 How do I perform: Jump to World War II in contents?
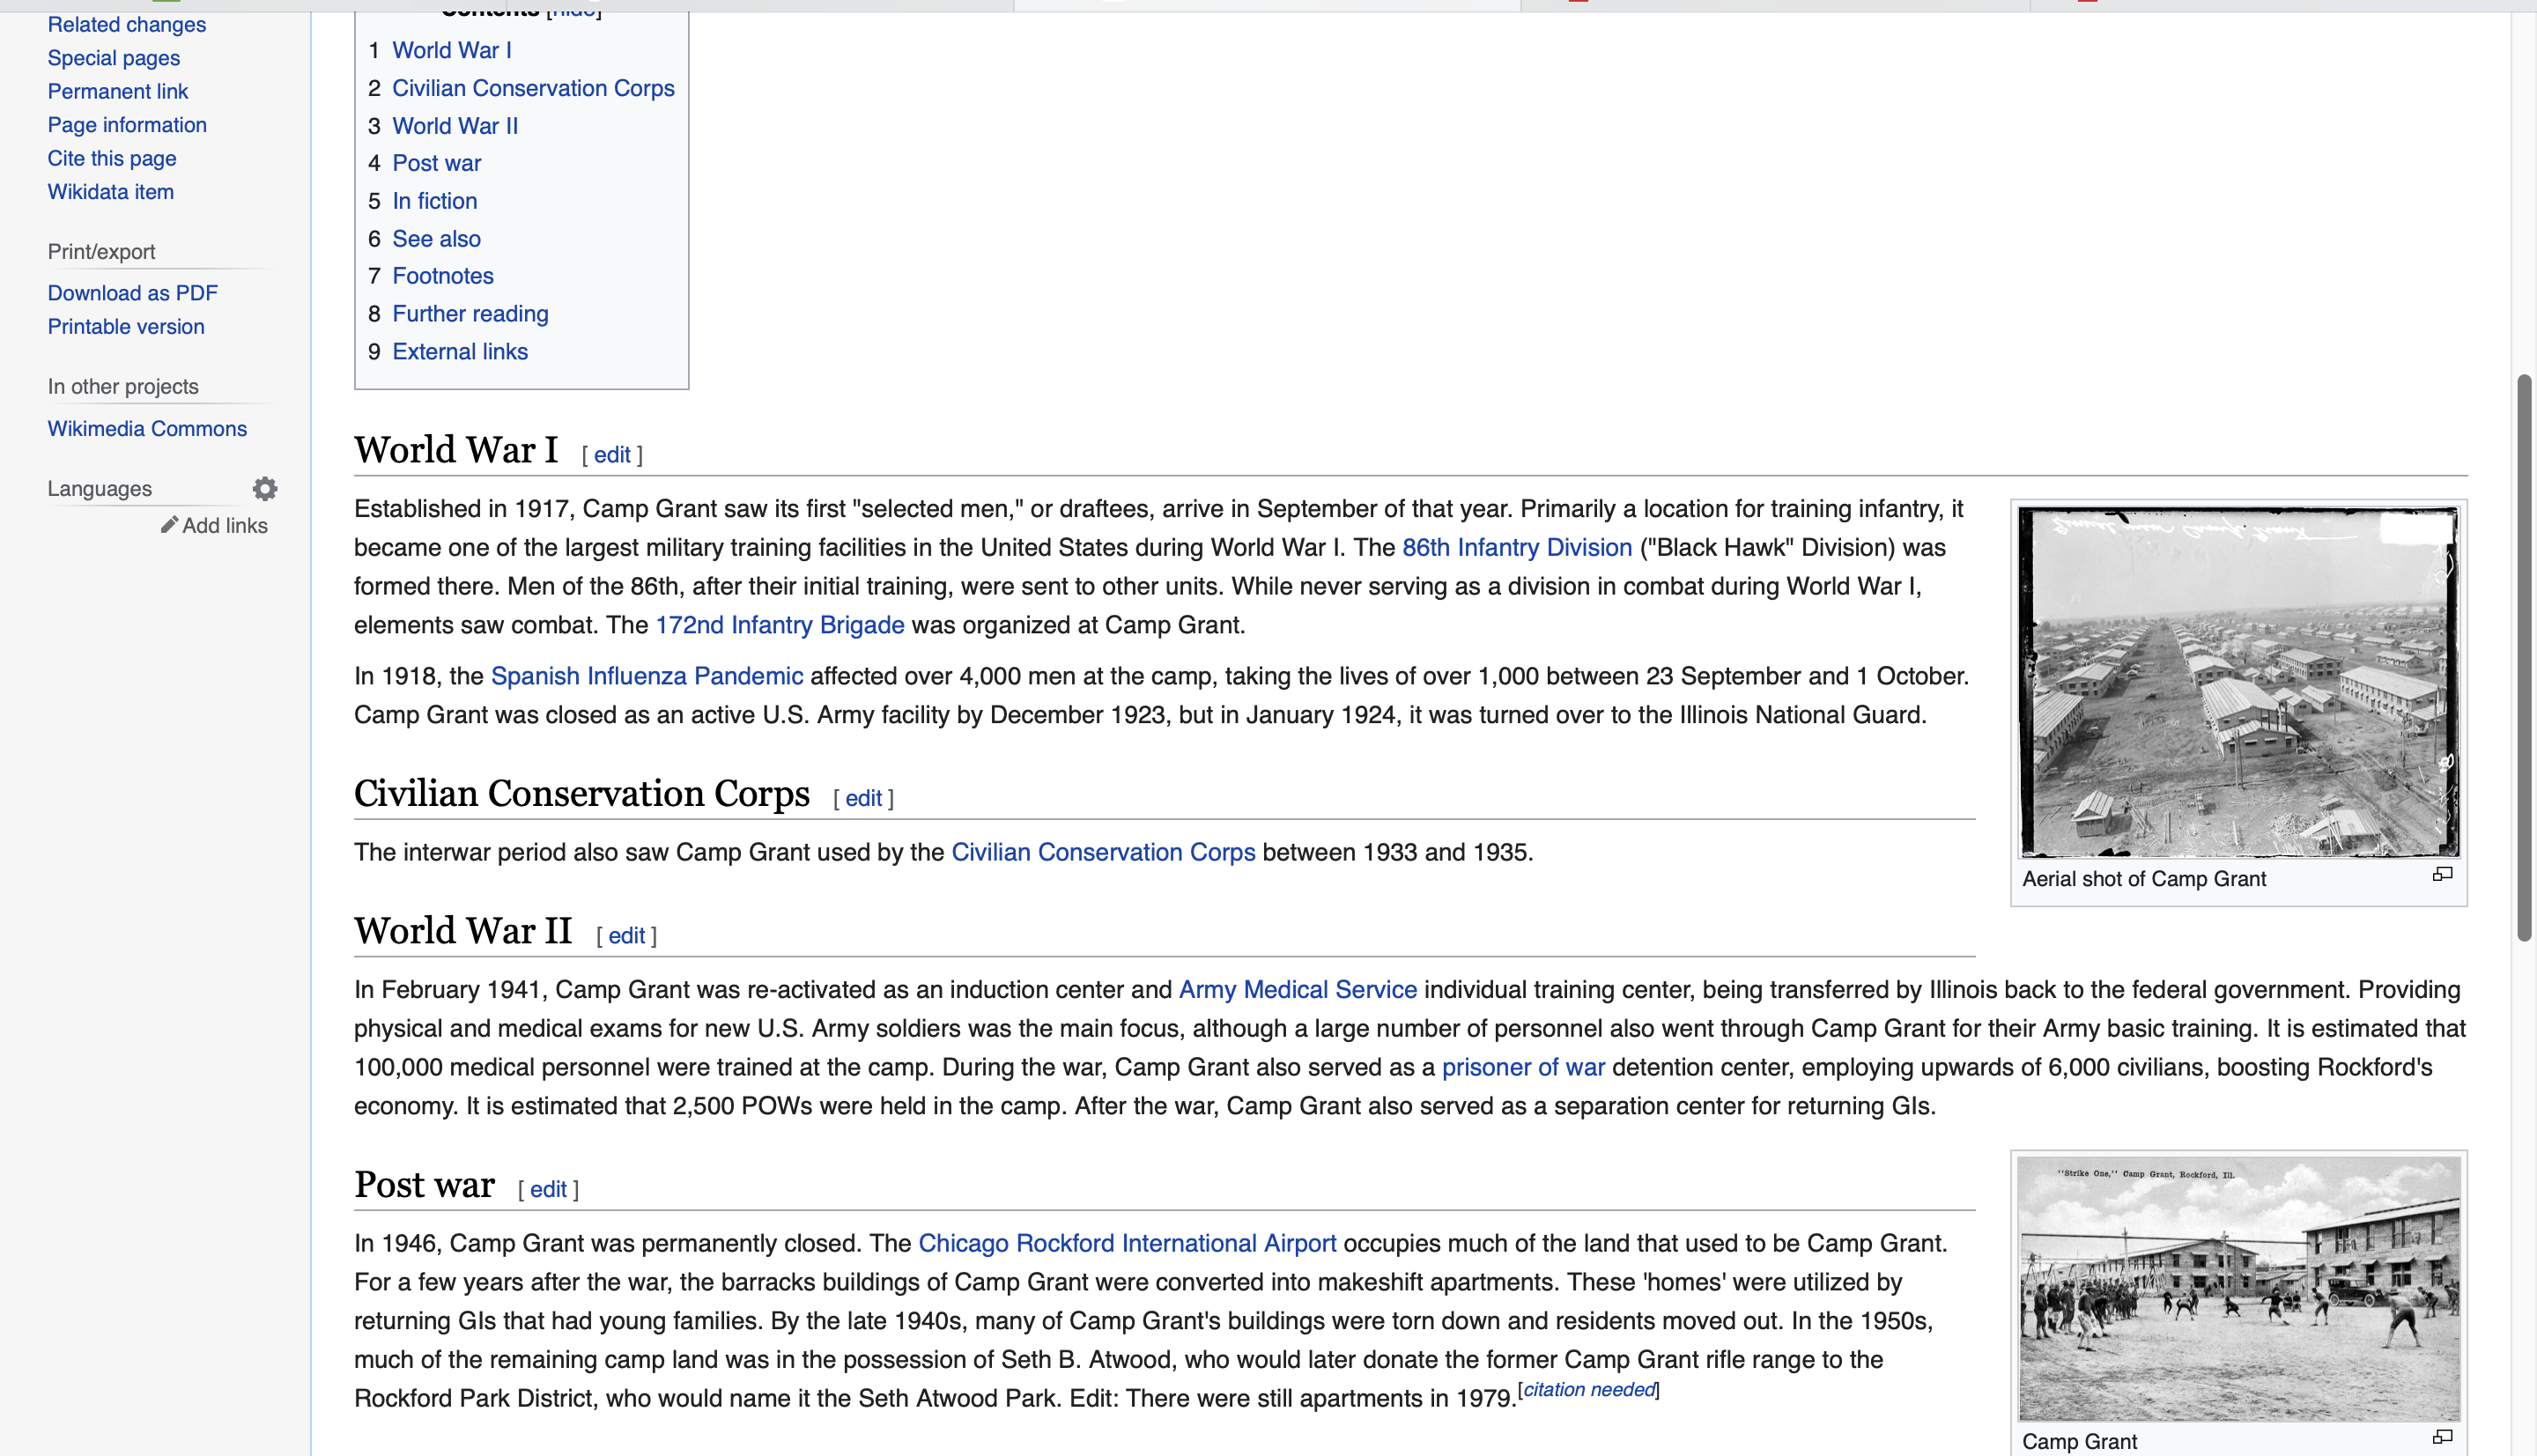[x=454, y=126]
